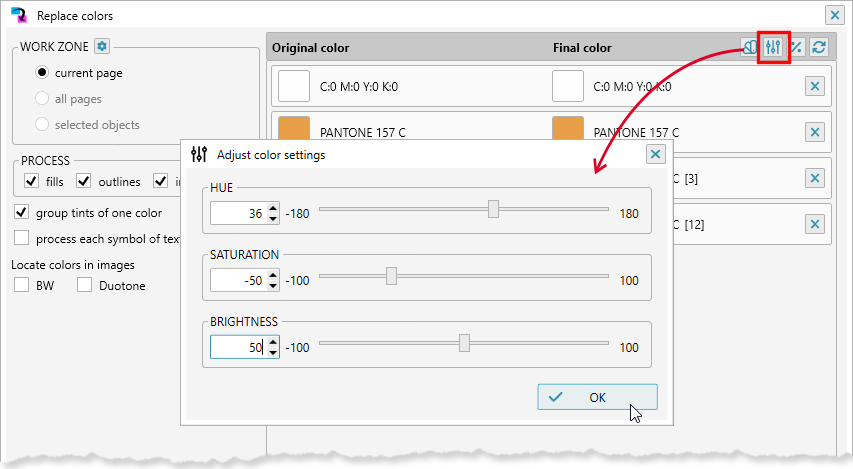
Task: Click final color text PANTONE 157 C
Action: point(636,133)
